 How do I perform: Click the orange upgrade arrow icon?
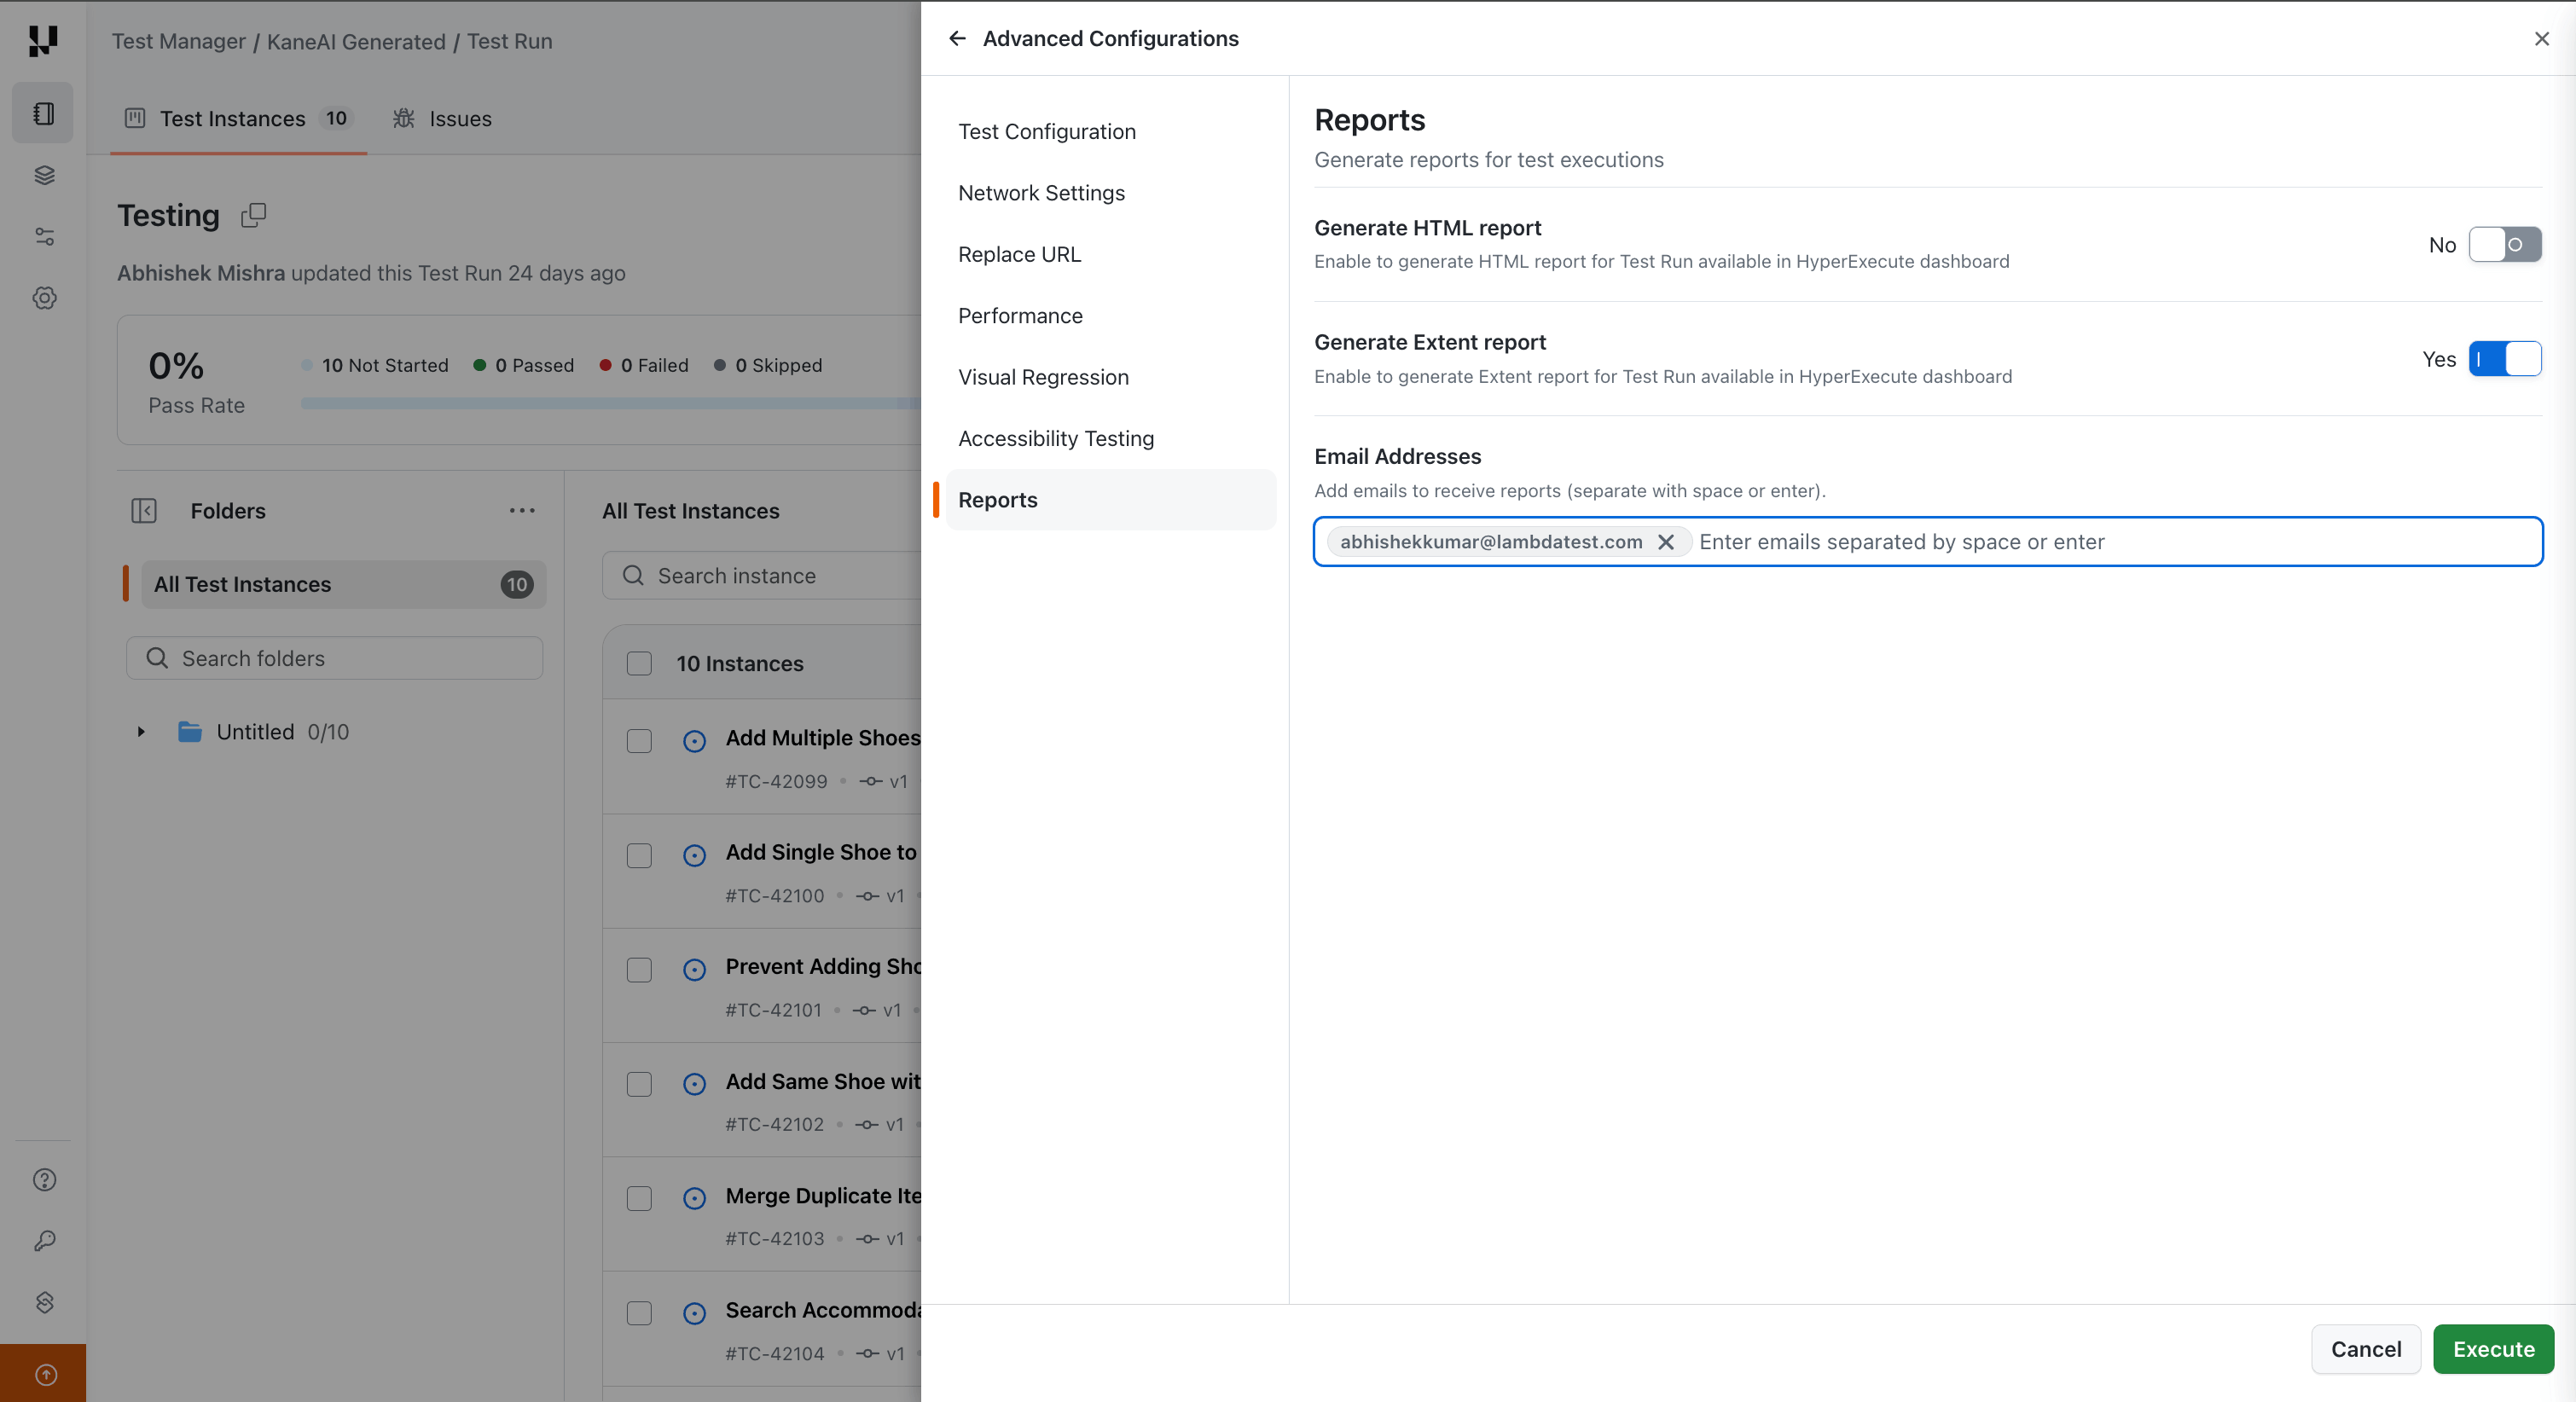[x=45, y=1375]
